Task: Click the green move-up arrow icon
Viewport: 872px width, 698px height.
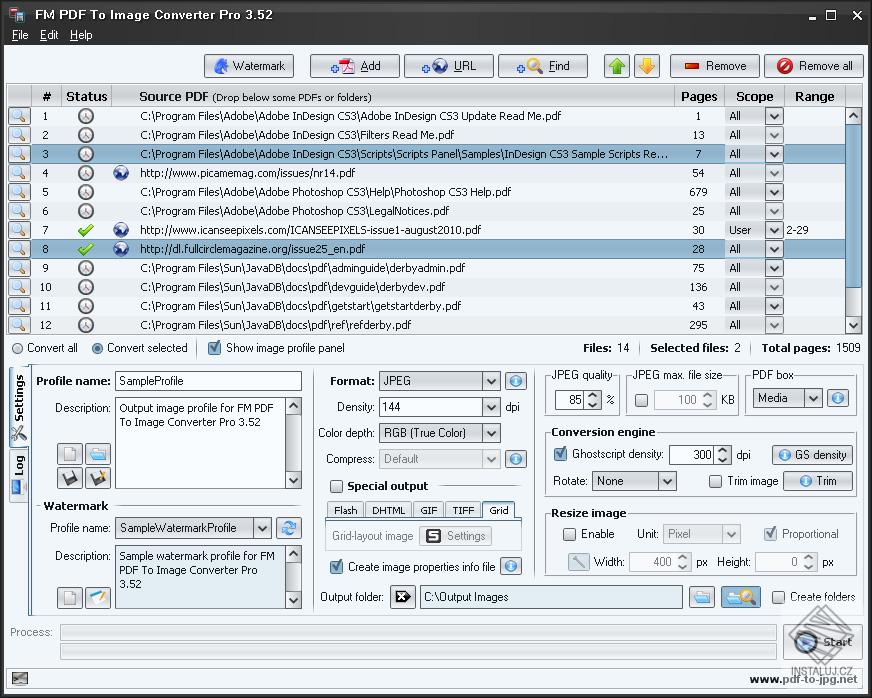Action: [617, 66]
